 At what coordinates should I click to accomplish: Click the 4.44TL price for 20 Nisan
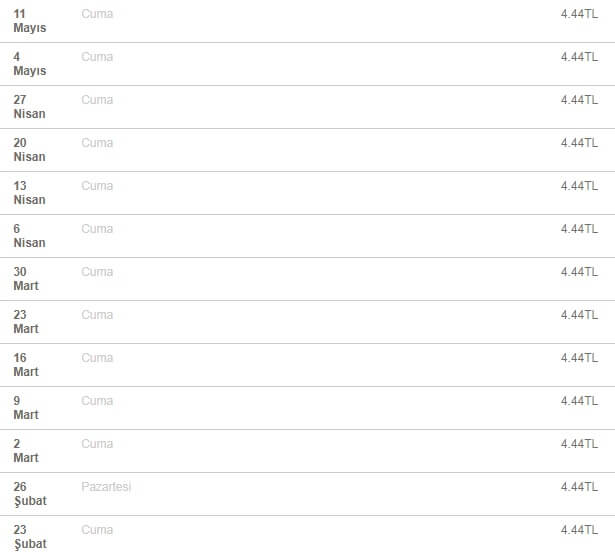pos(579,143)
